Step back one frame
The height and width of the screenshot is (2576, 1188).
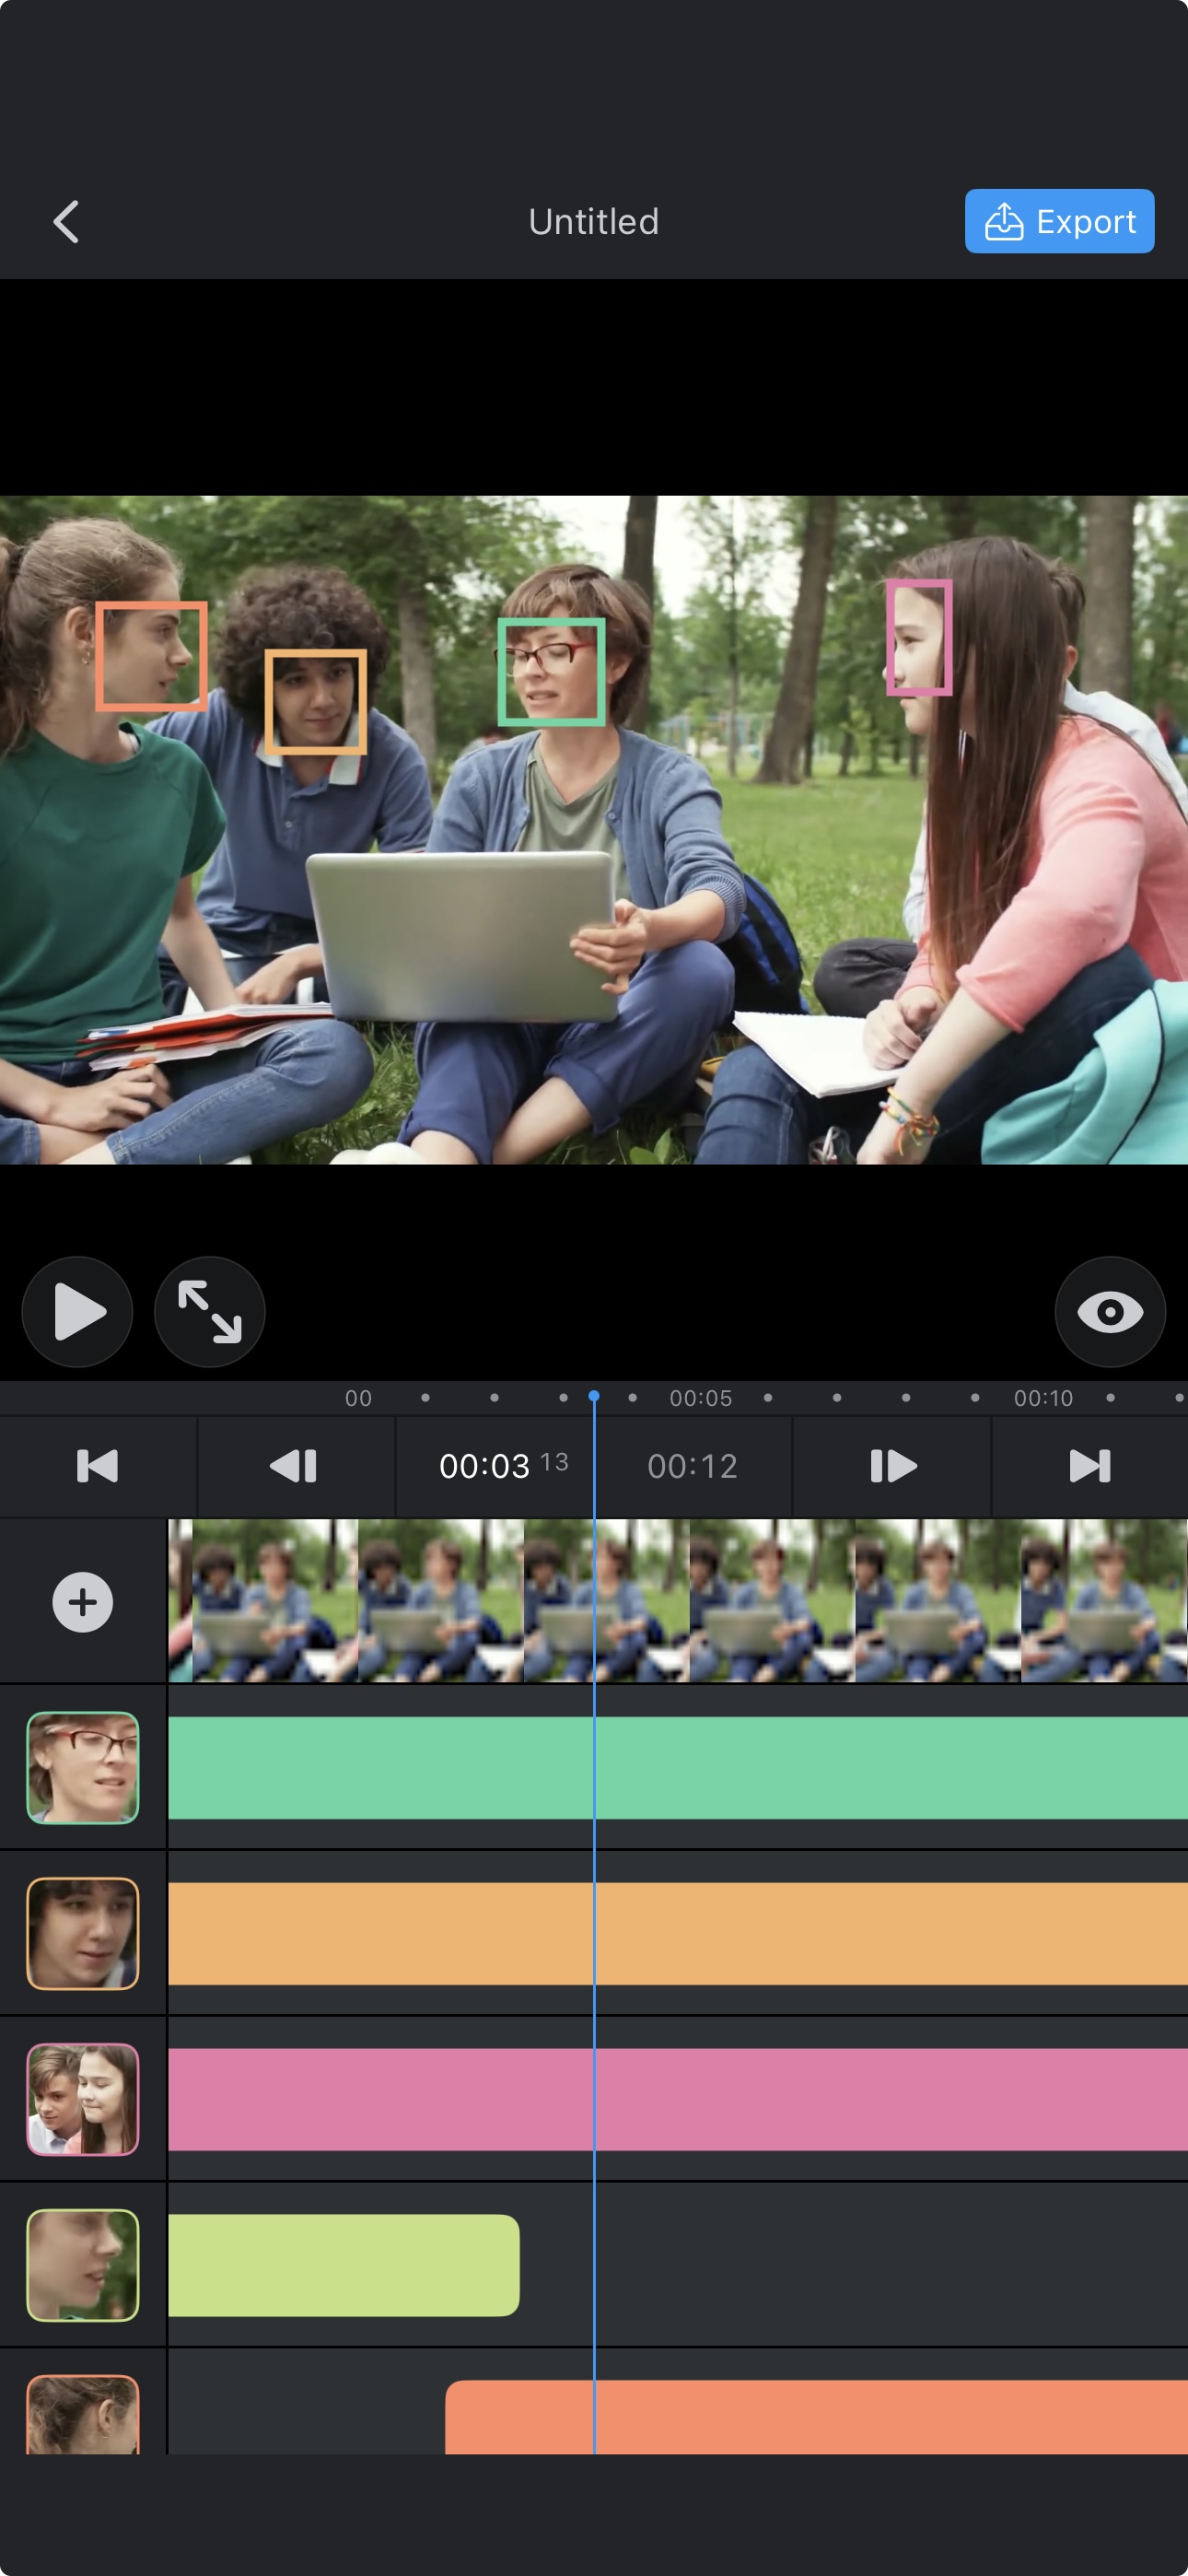[295, 1466]
